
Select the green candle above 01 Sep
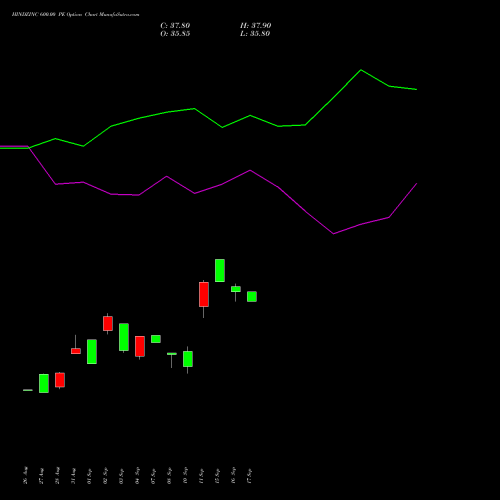pyautogui.click(x=92, y=352)
